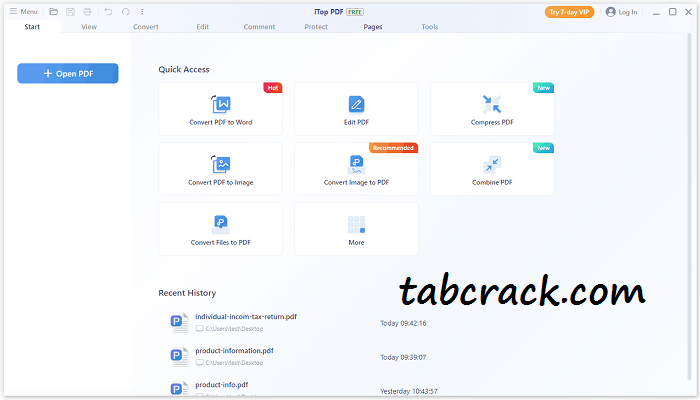Click the Convert PDF to Word label
The width and height of the screenshot is (700, 400).
tap(221, 122)
